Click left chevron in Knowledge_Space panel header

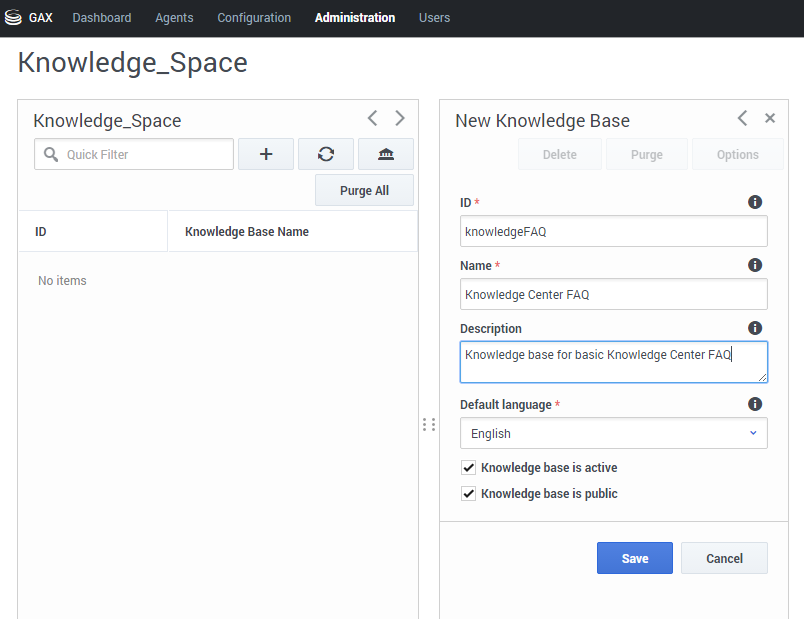pyautogui.click(x=373, y=118)
